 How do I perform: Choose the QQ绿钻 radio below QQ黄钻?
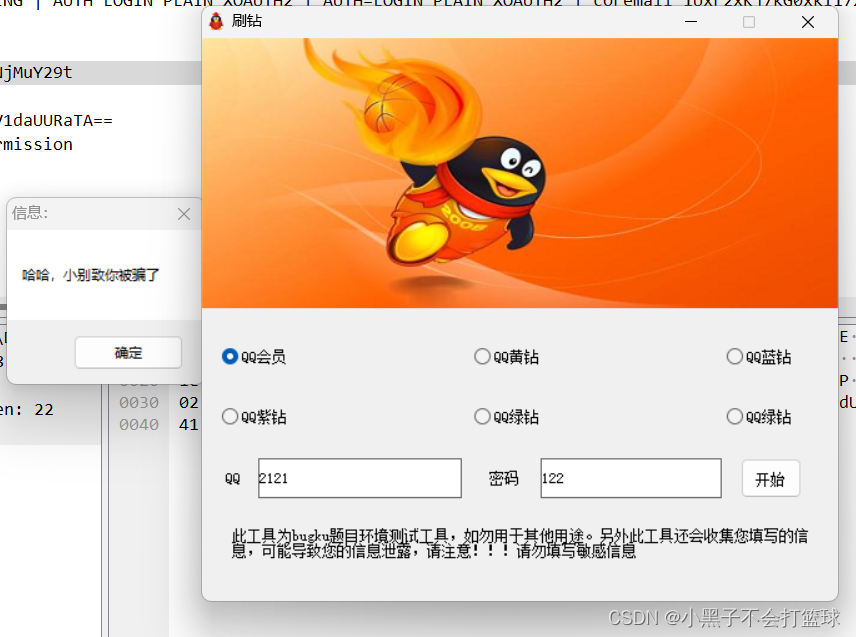coord(507,417)
